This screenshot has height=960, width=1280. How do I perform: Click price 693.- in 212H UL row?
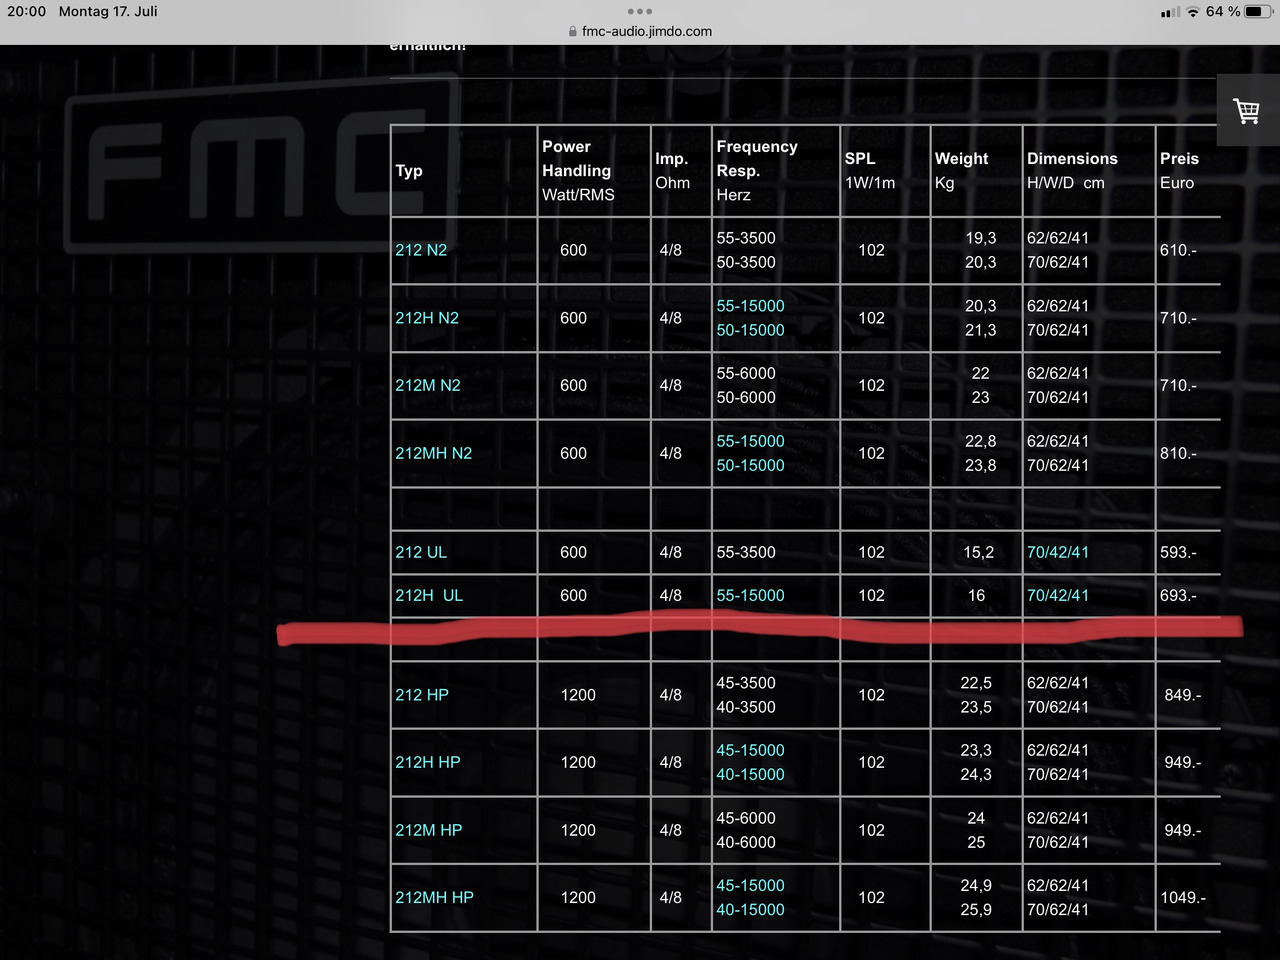pyautogui.click(x=1178, y=595)
